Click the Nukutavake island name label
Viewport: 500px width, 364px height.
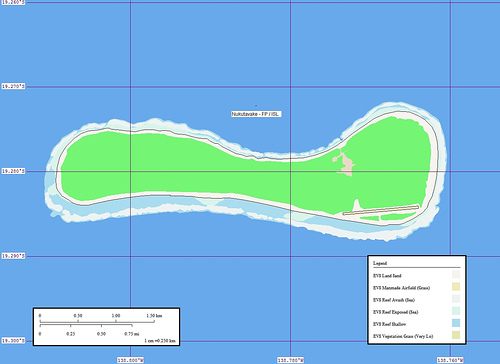click(x=256, y=114)
